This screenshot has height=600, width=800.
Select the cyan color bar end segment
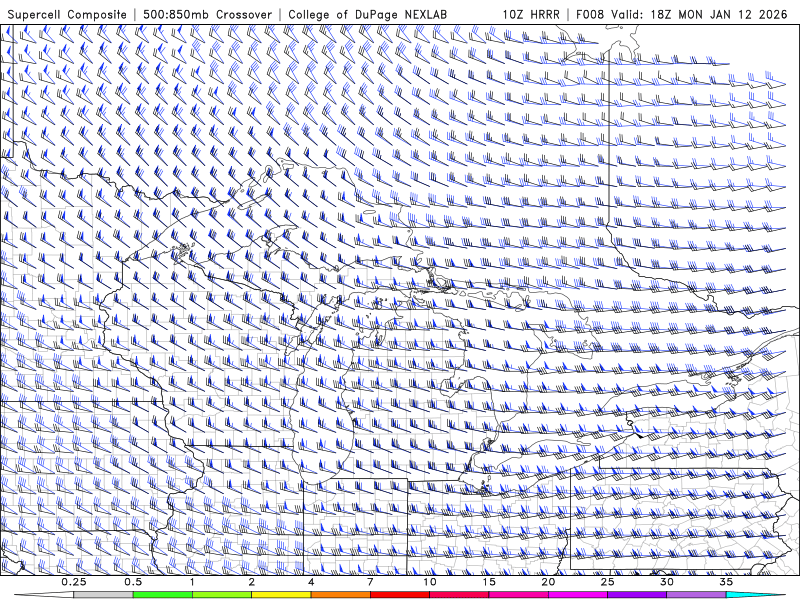click(756, 595)
